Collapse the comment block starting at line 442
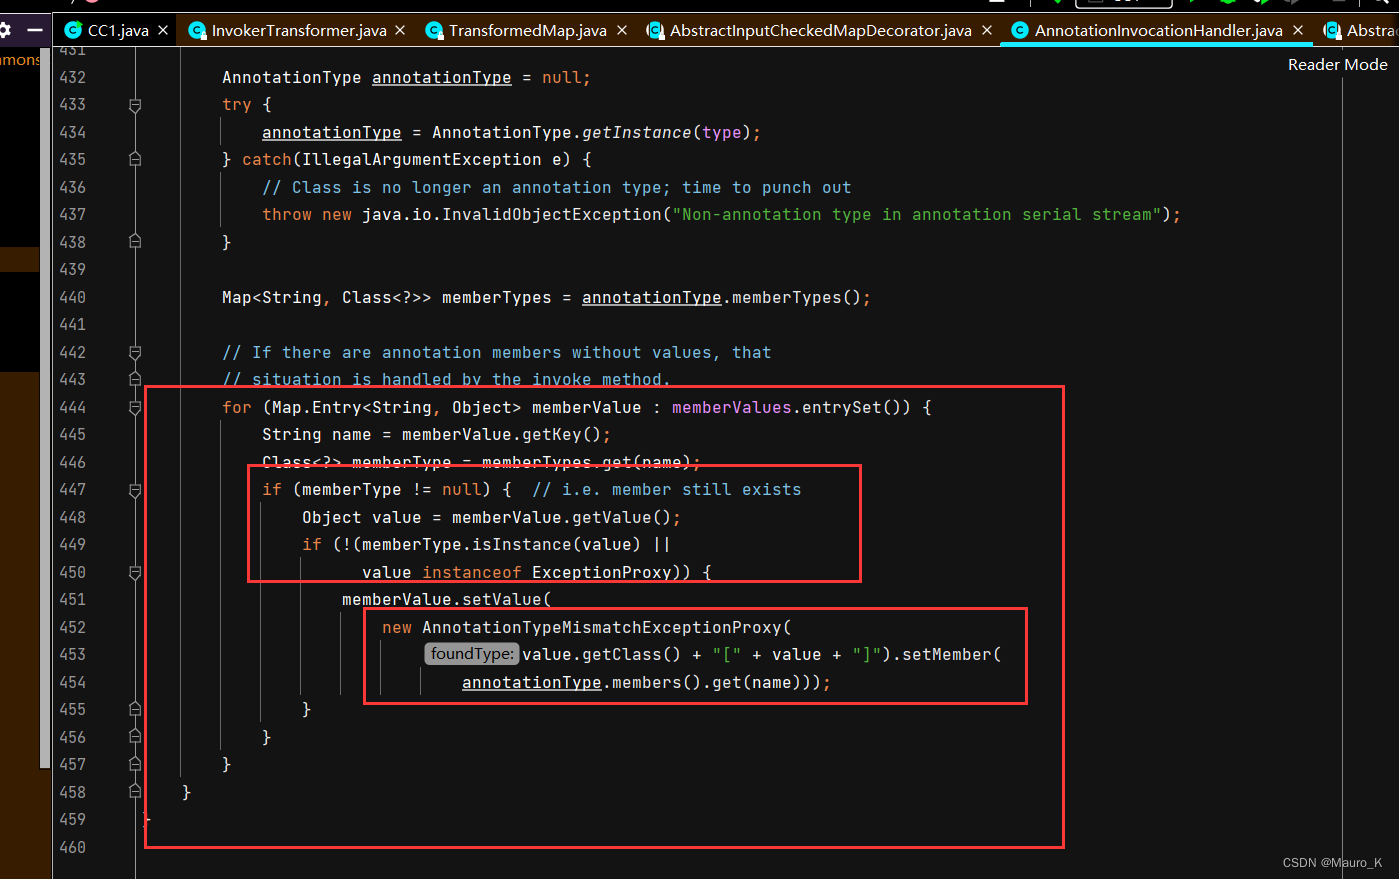 coord(135,352)
